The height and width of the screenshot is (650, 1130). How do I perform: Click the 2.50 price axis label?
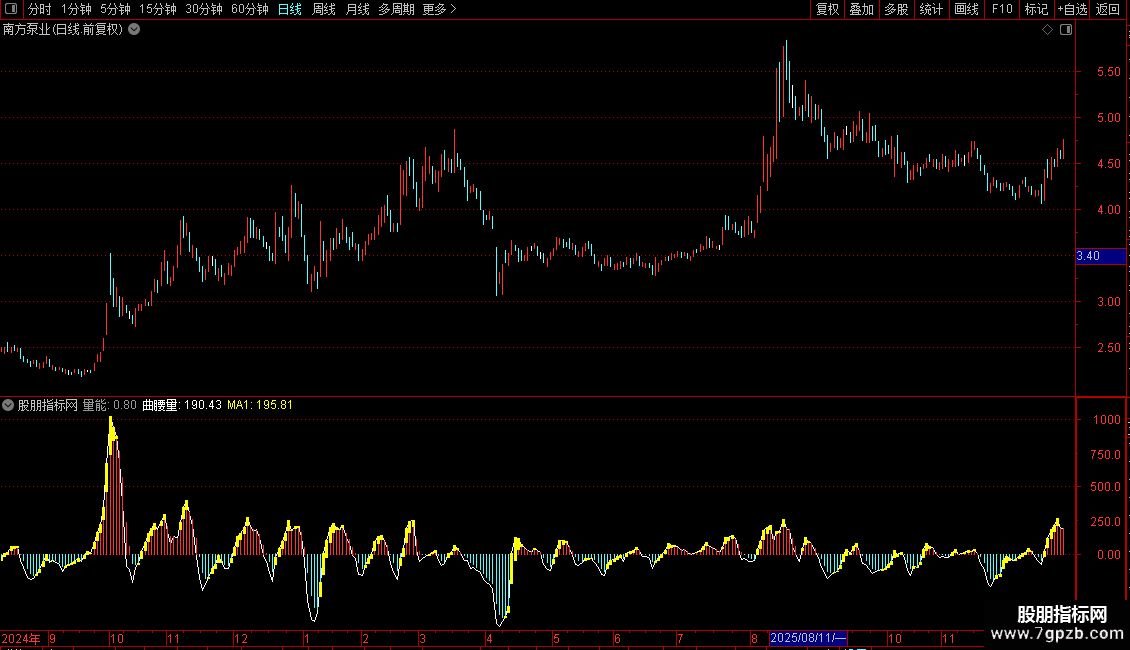click(1108, 348)
